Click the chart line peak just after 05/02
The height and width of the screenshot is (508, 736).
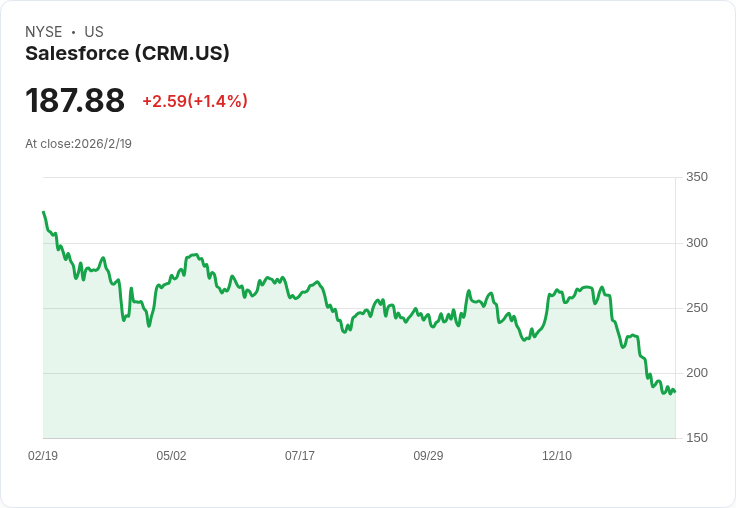(x=194, y=255)
